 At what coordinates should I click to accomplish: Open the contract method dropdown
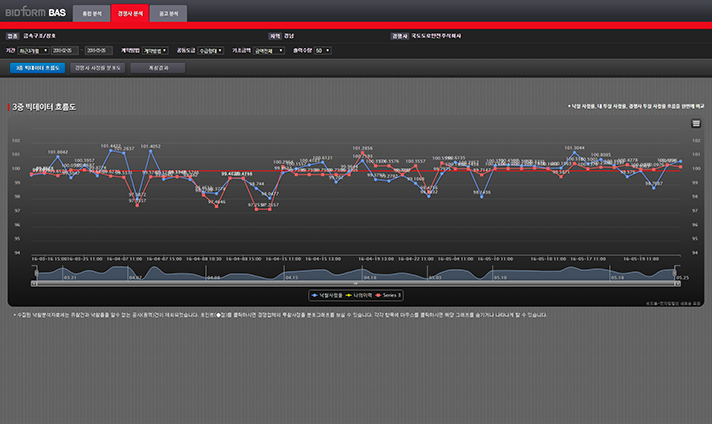pyautogui.click(x=155, y=50)
